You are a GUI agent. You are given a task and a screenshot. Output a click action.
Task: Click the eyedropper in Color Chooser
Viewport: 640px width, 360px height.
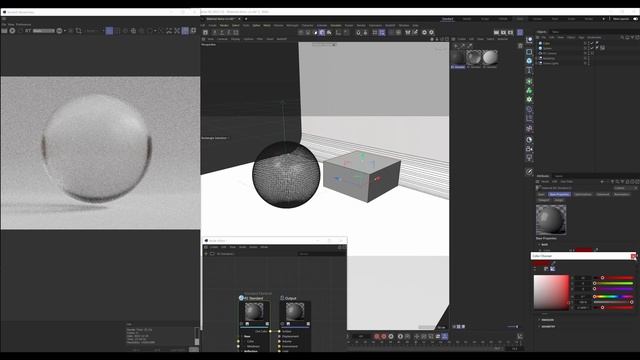553,264
